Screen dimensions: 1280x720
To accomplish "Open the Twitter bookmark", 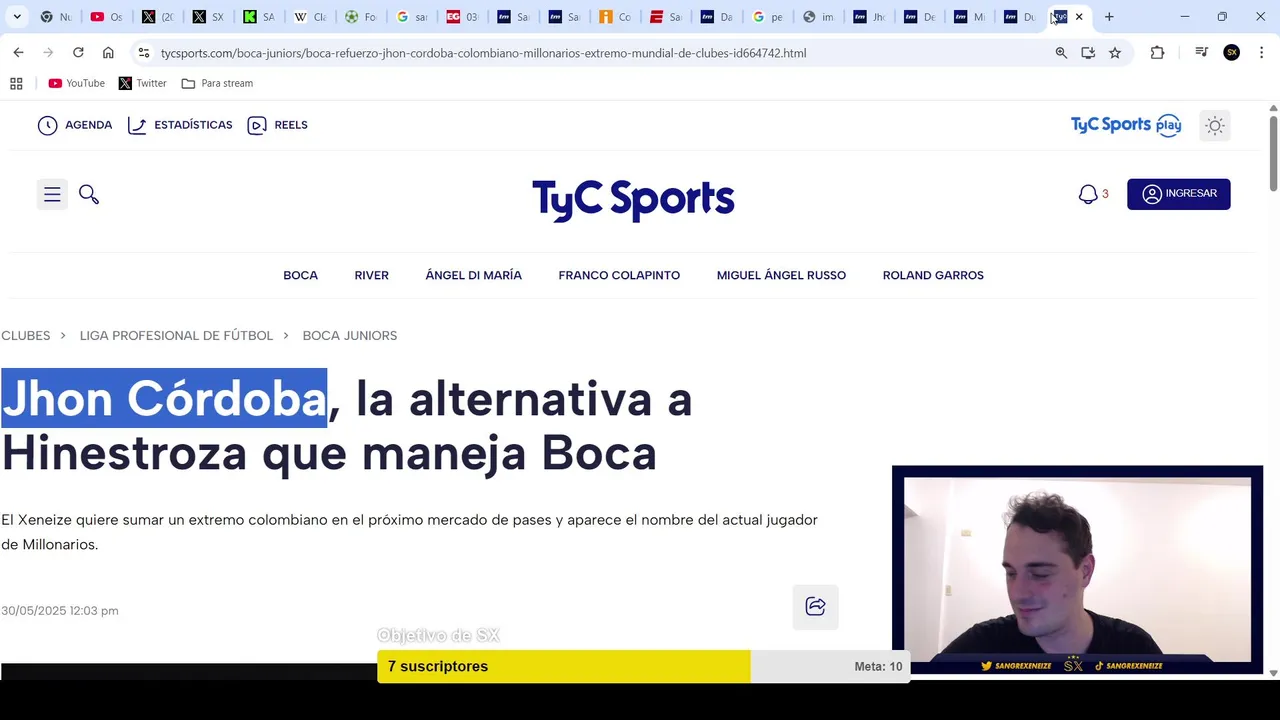I will click(x=143, y=83).
